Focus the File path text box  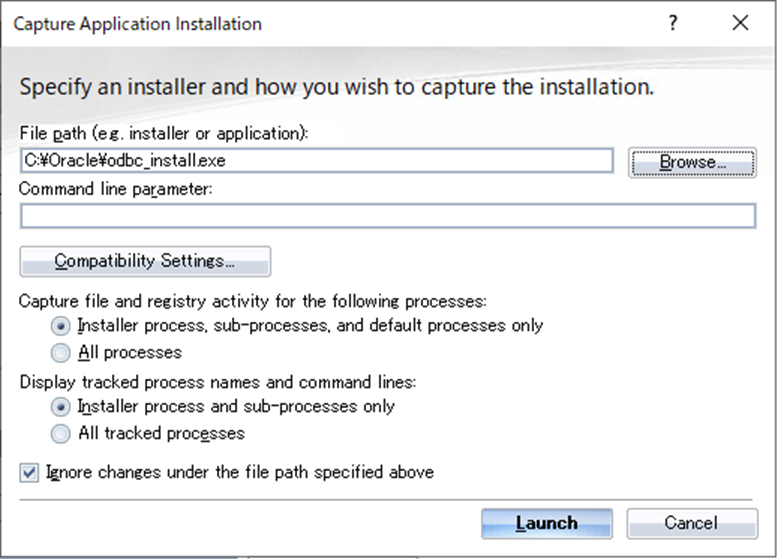[316, 160]
